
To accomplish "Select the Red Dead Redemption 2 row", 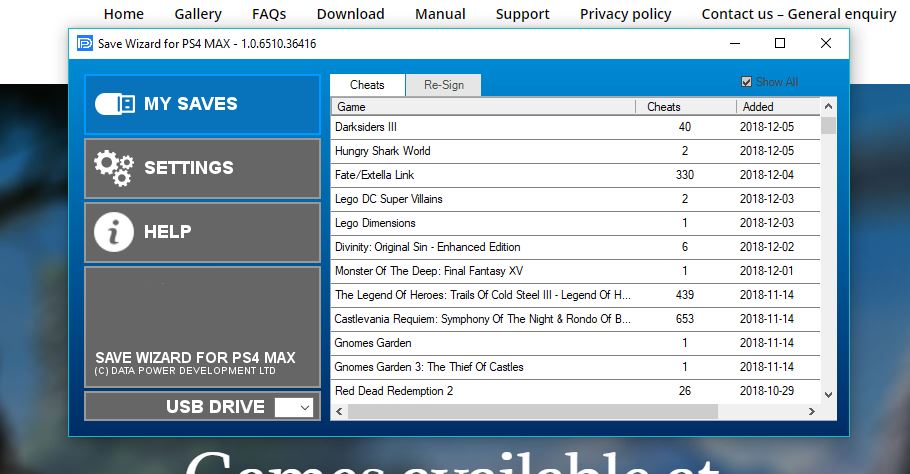I will [x=393, y=391].
